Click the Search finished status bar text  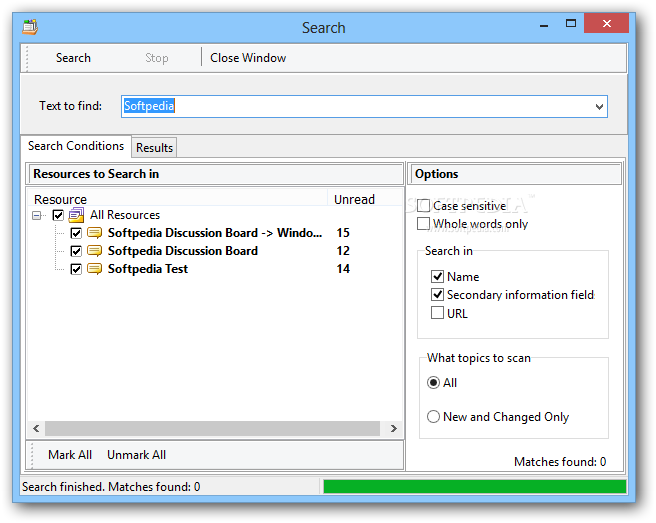[111, 487]
